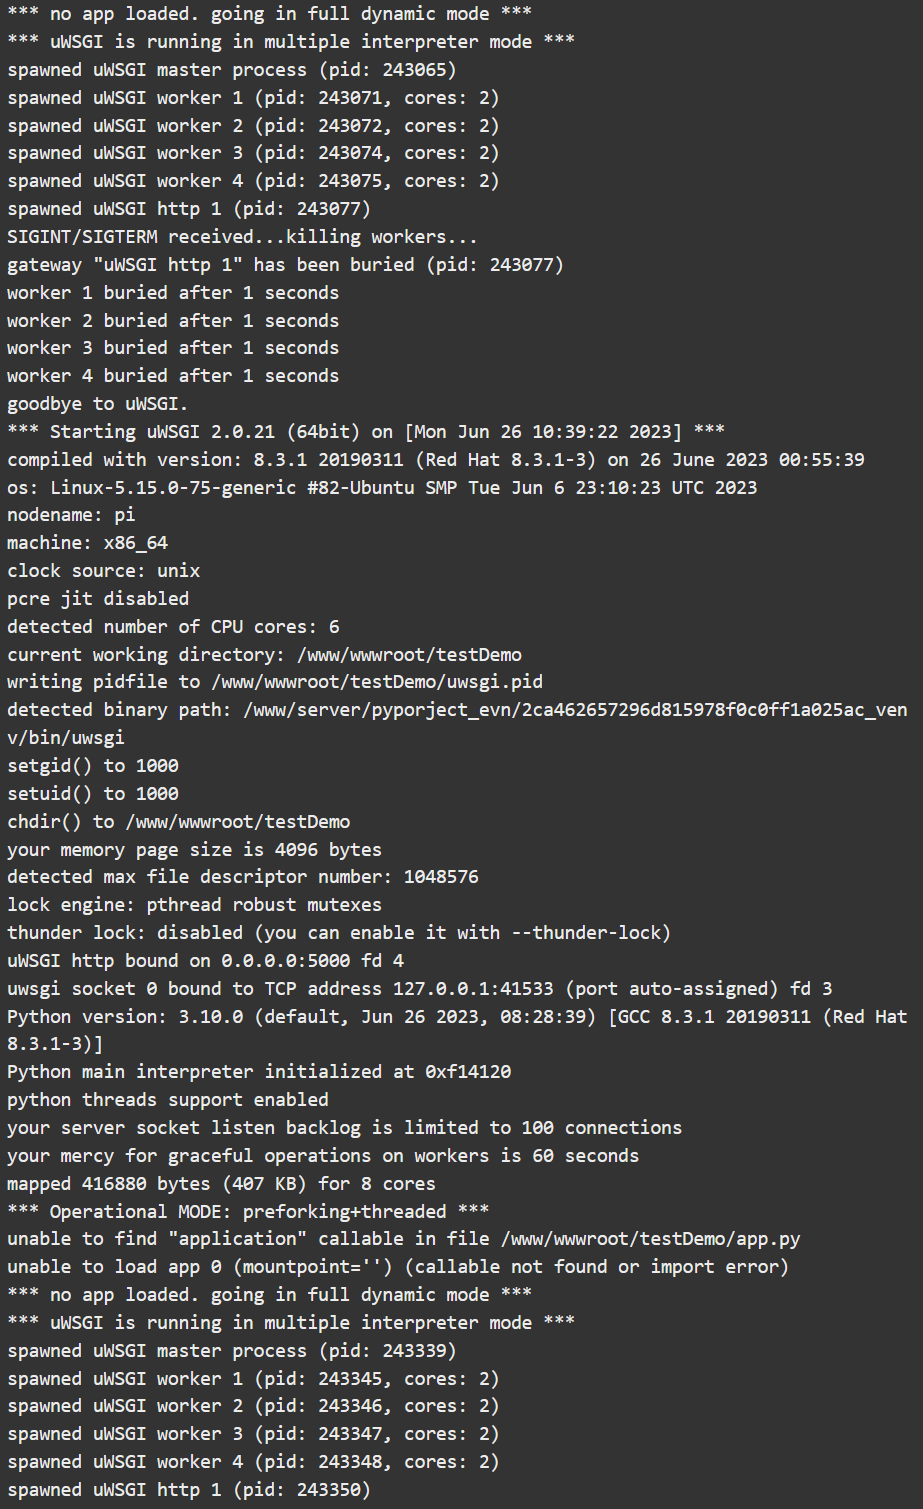Image resolution: width=923 pixels, height=1509 pixels.
Task: Click the 'unable to load app 0' error line
Action: (398, 1267)
